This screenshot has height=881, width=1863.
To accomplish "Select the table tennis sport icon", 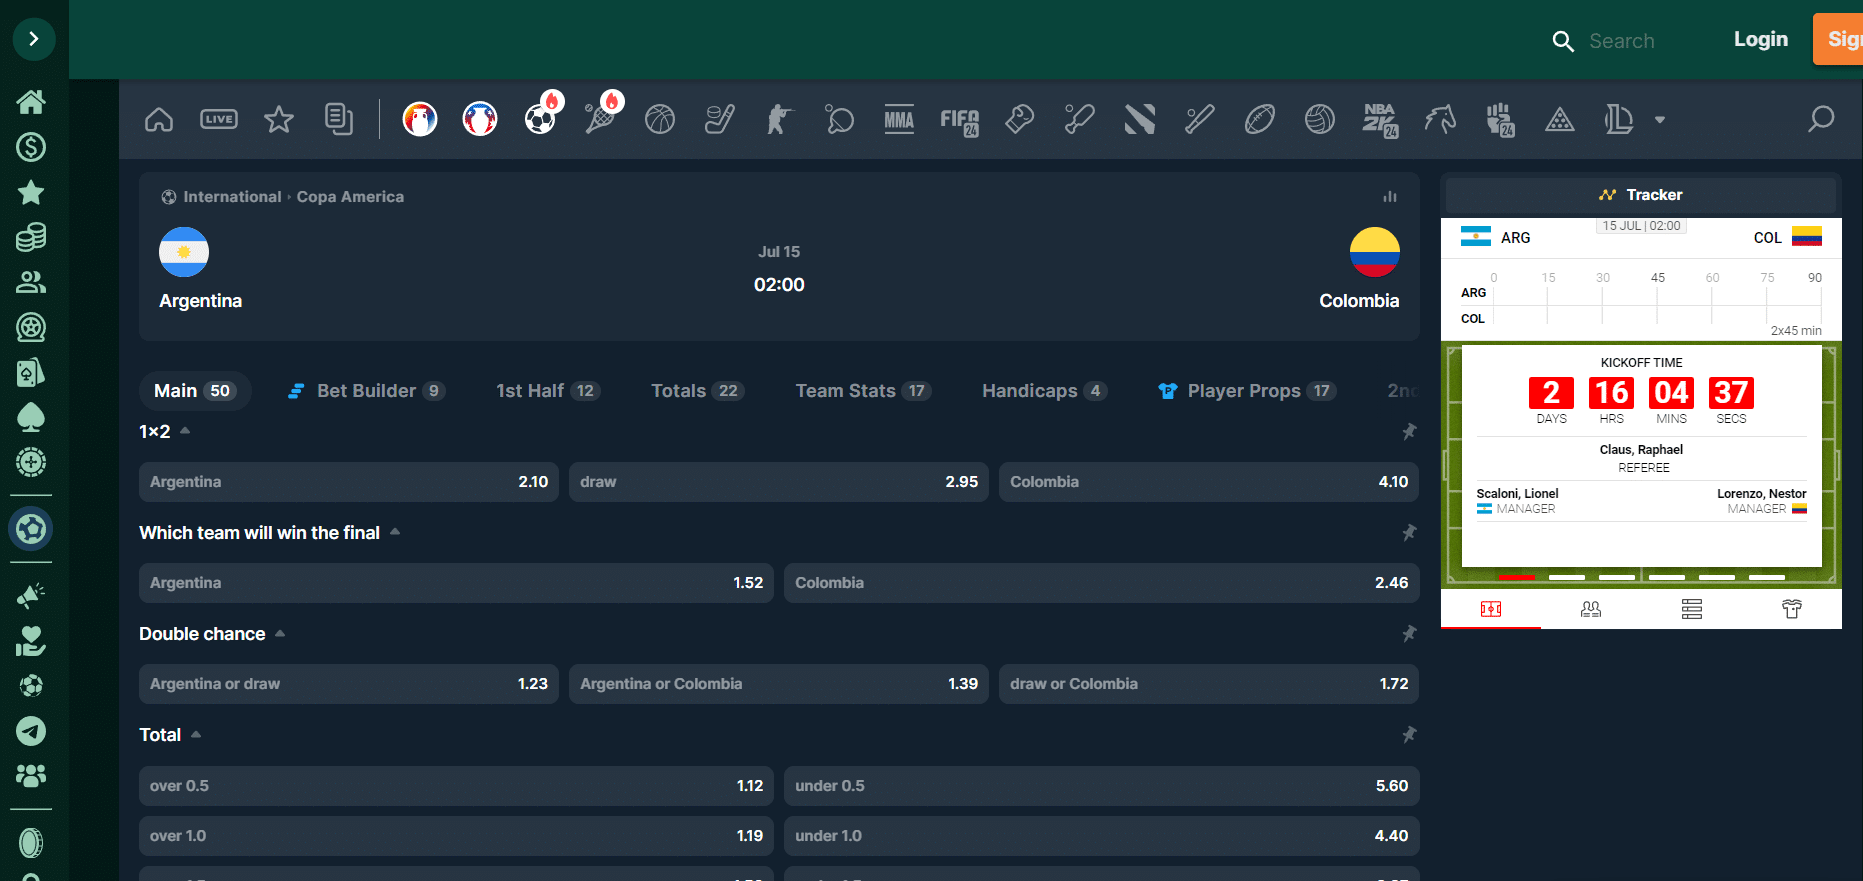I will point(840,119).
